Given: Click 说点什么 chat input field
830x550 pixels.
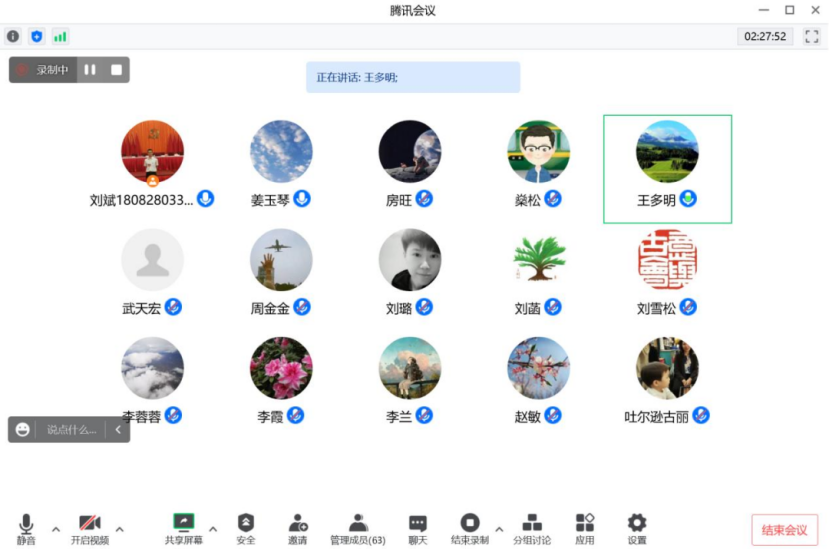Looking at the screenshot, I should click(x=71, y=429).
